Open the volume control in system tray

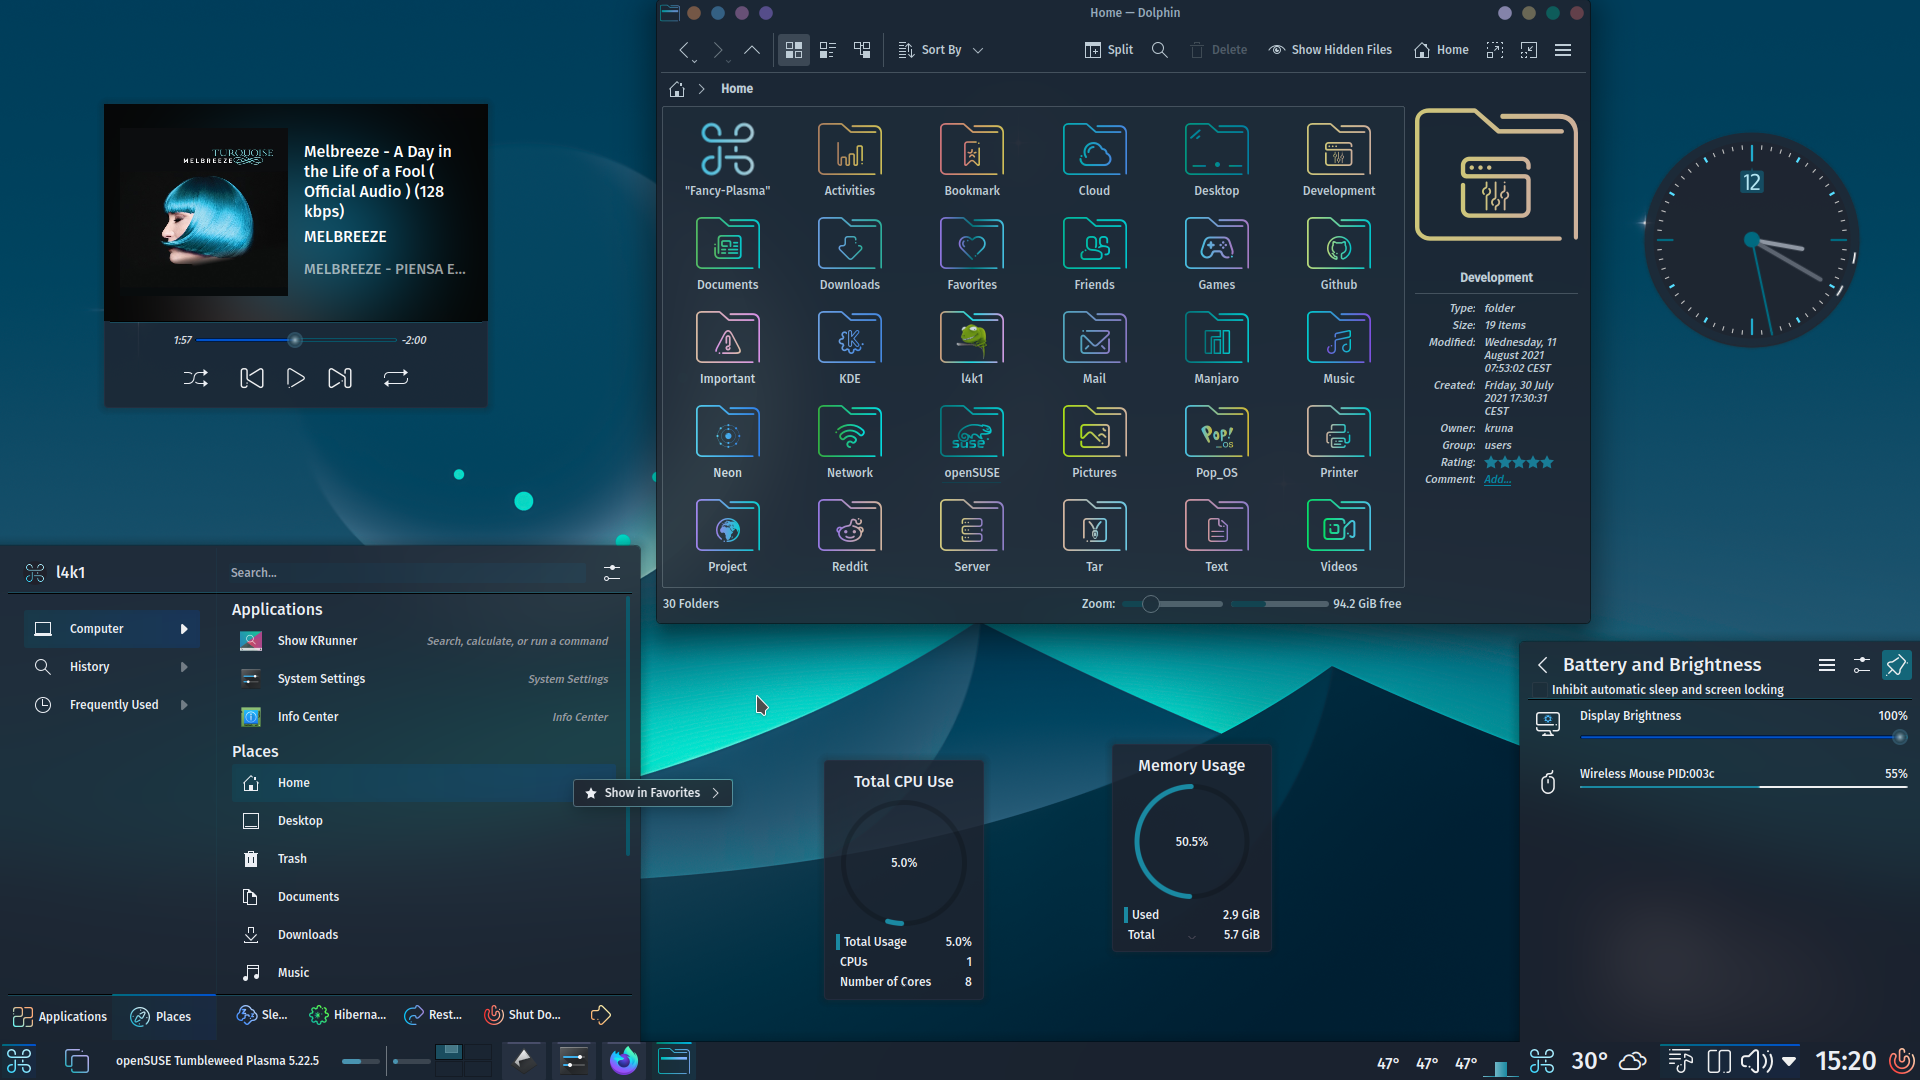pyautogui.click(x=1757, y=1061)
